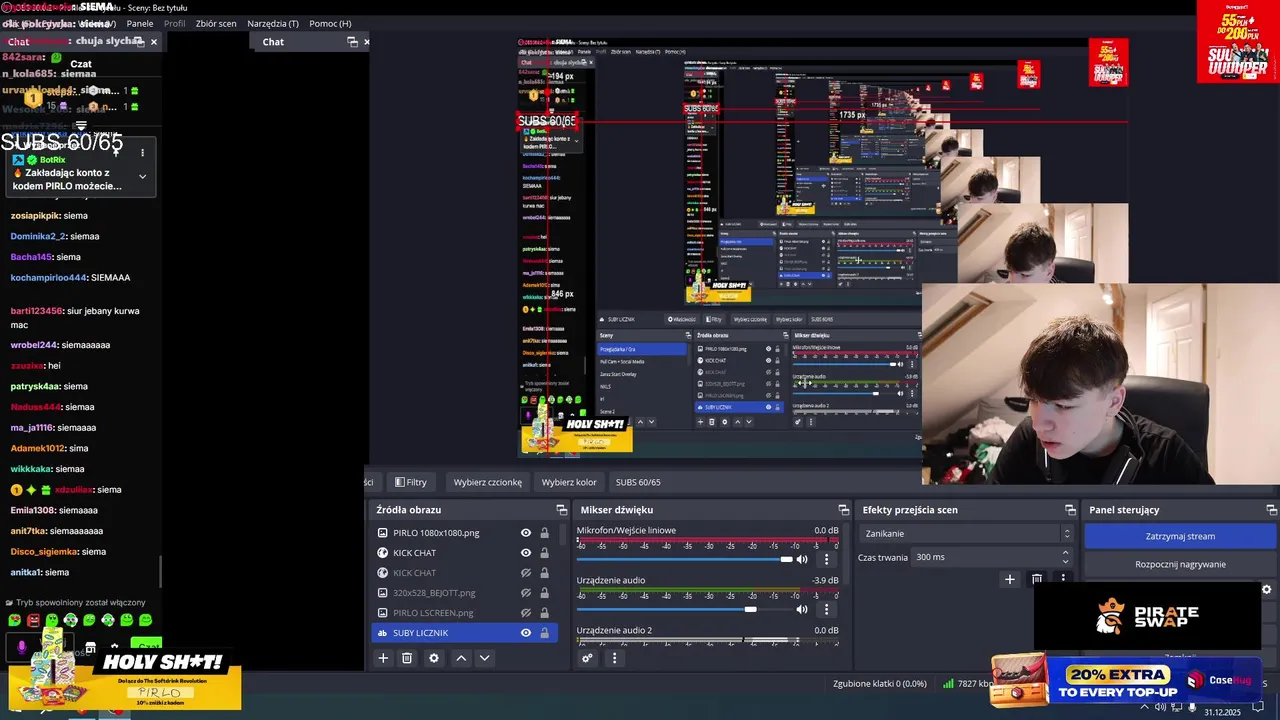Undock the Panel sterujący dock
Viewport: 1280px width, 720px height.
[x=1270, y=510]
